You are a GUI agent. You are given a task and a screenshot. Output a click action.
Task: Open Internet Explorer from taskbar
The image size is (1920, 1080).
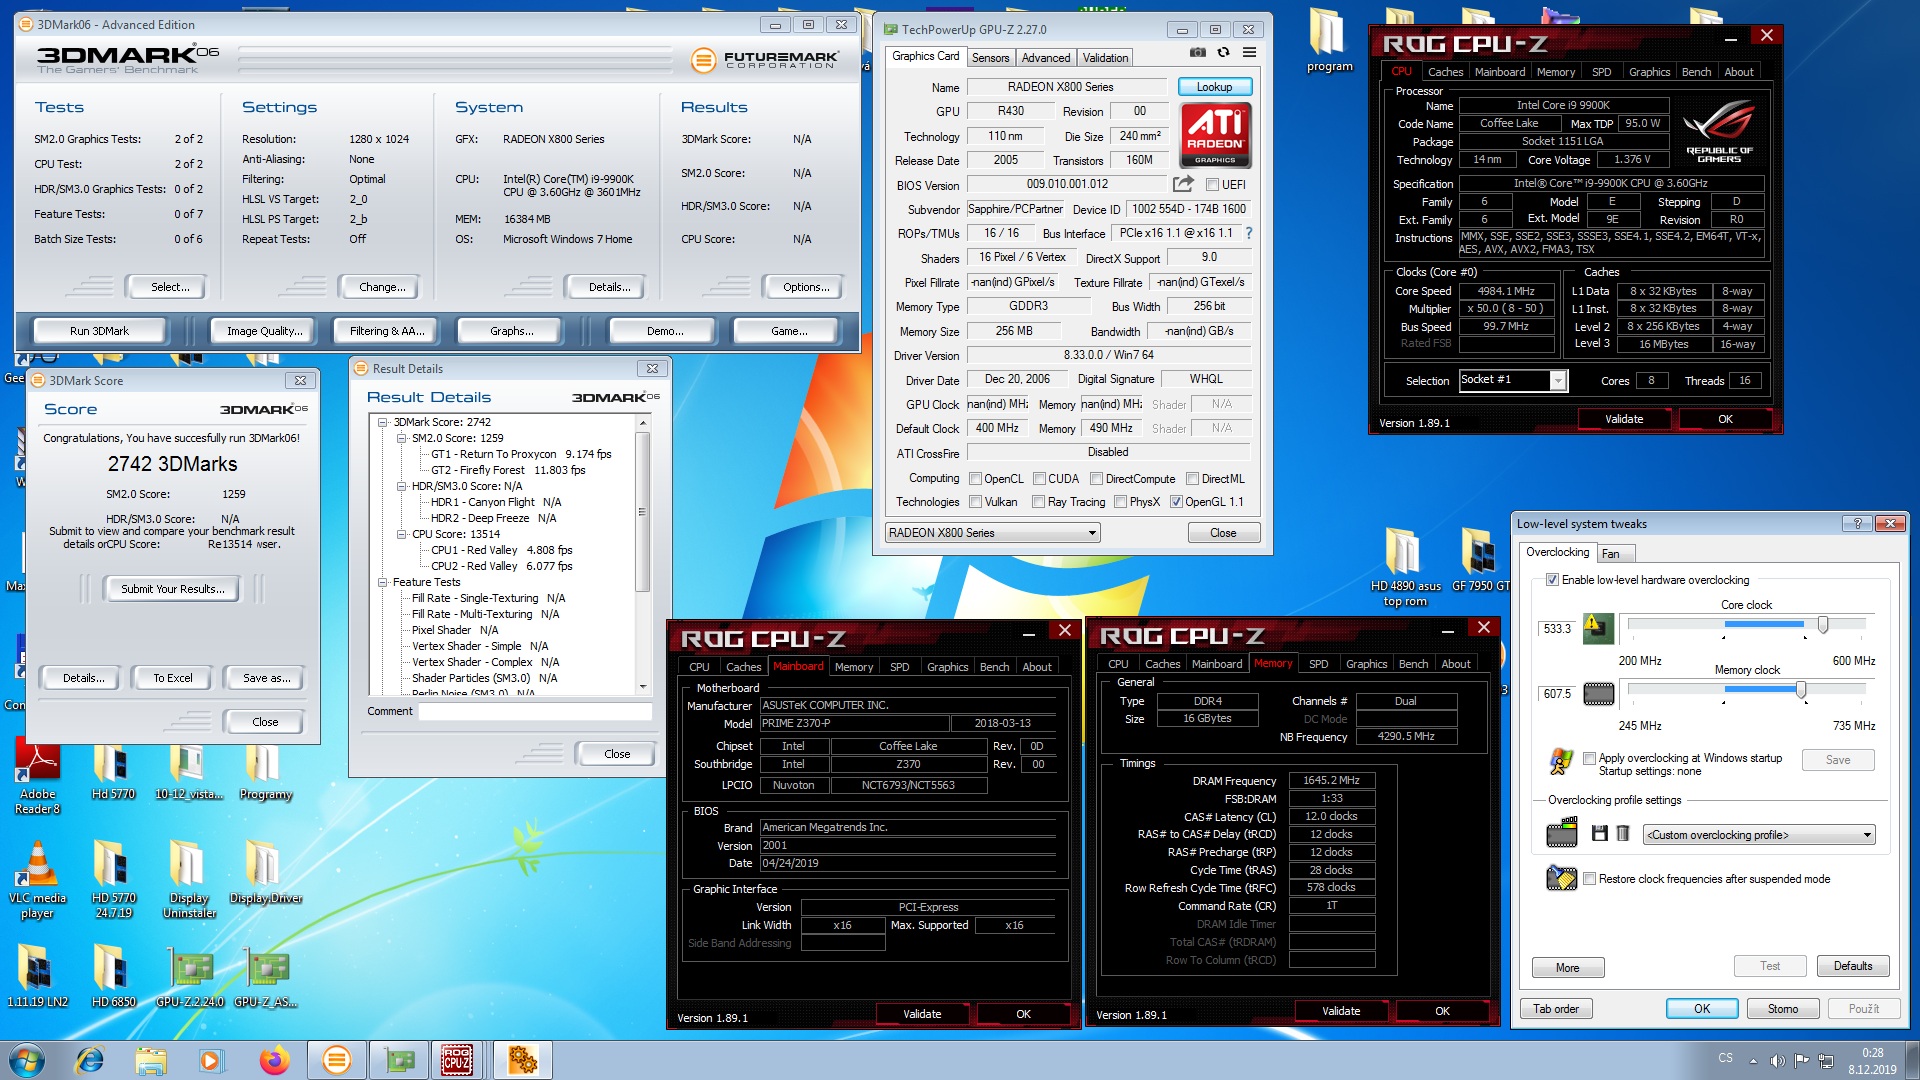[90, 1060]
